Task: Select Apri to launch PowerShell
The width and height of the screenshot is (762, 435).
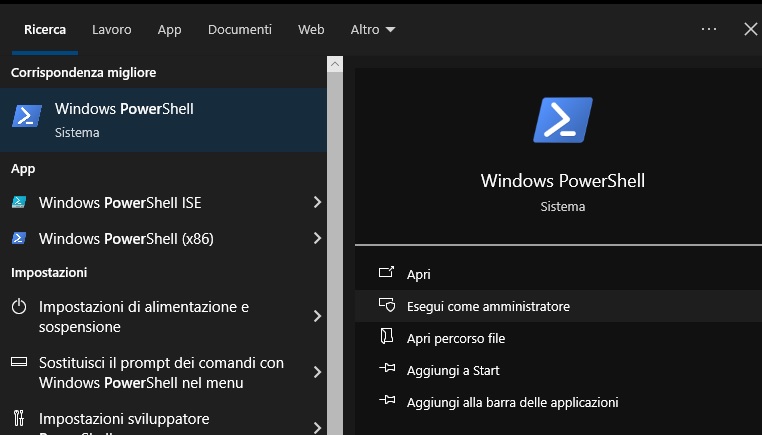Action: point(558,274)
